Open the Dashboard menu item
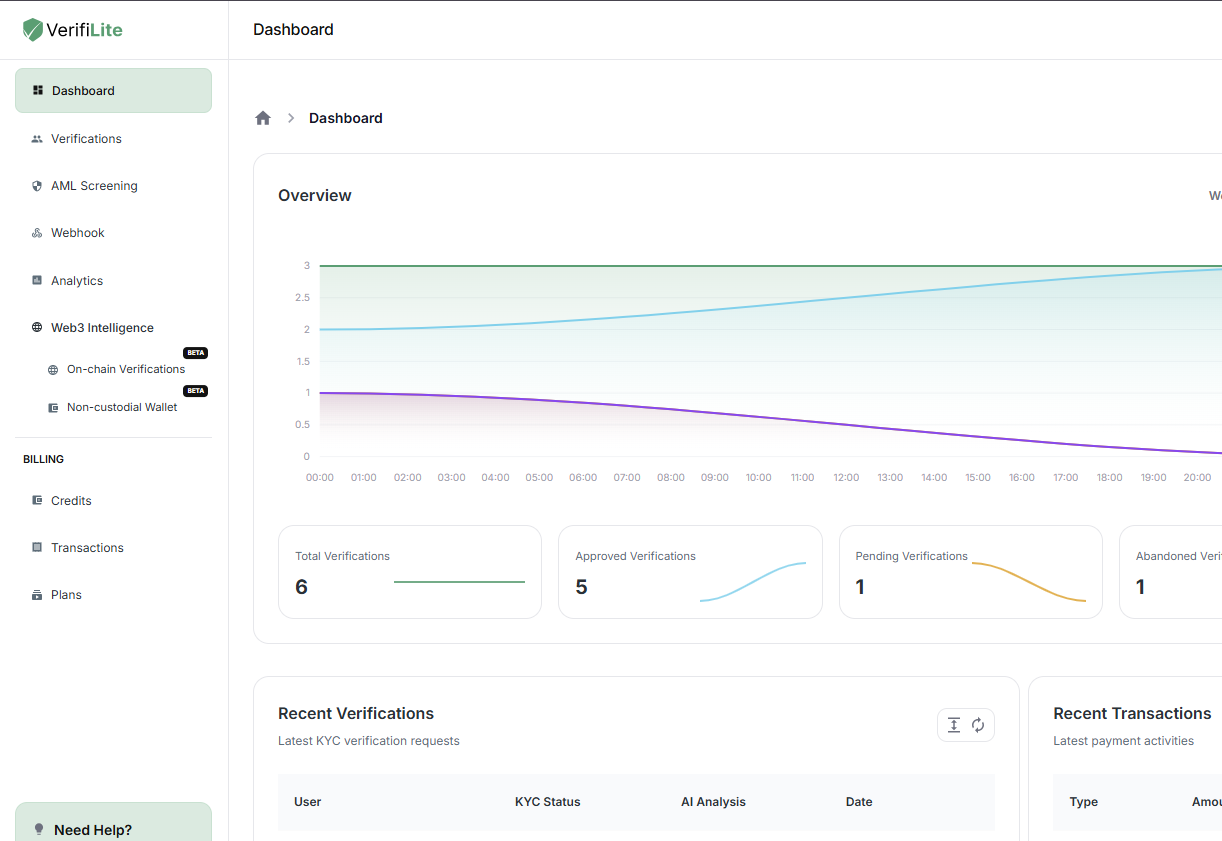Screen dimensions: 1222x841 coord(113,91)
